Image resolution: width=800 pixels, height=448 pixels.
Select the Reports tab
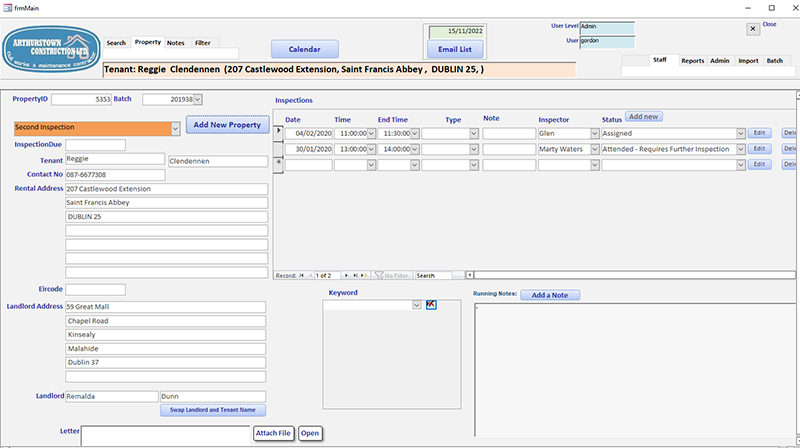coord(692,61)
